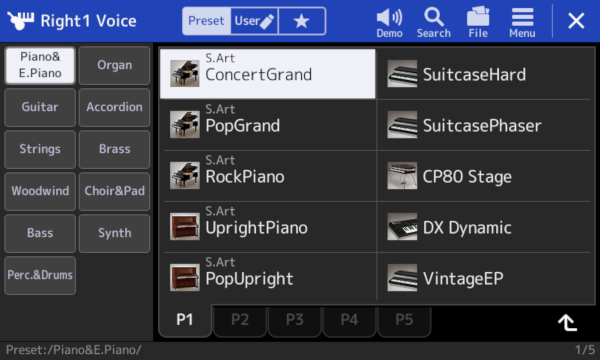This screenshot has height=360, width=600.
Task: Select the Brass category
Action: 114,149
